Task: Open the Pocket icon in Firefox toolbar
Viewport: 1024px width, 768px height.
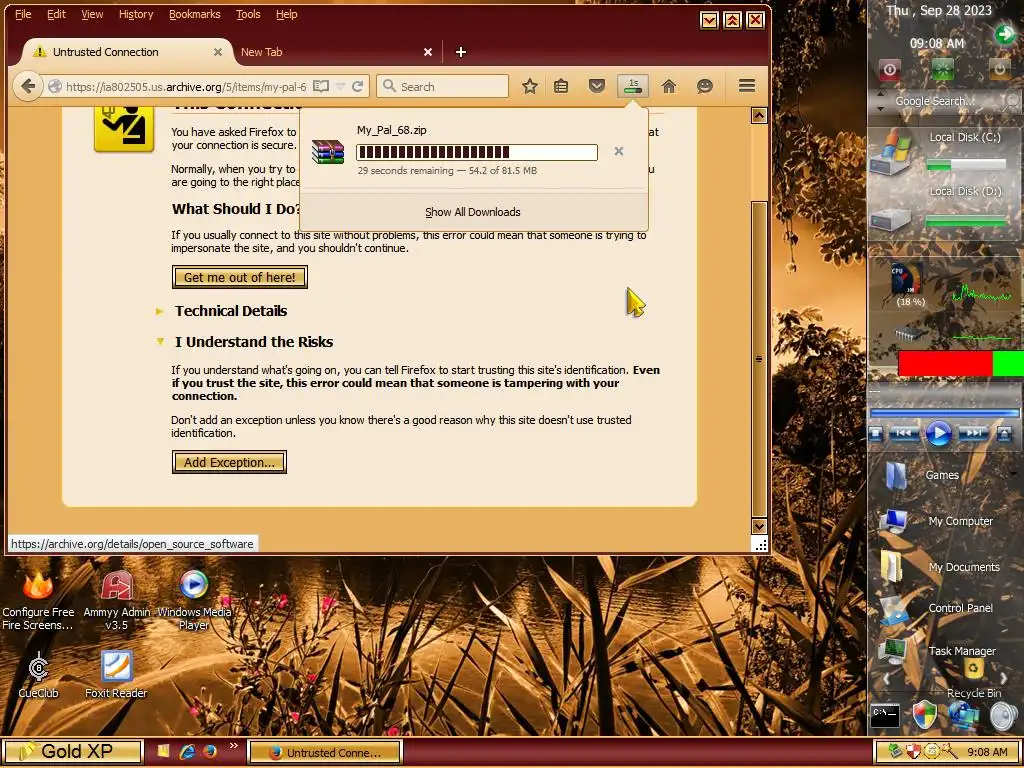Action: (596, 86)
